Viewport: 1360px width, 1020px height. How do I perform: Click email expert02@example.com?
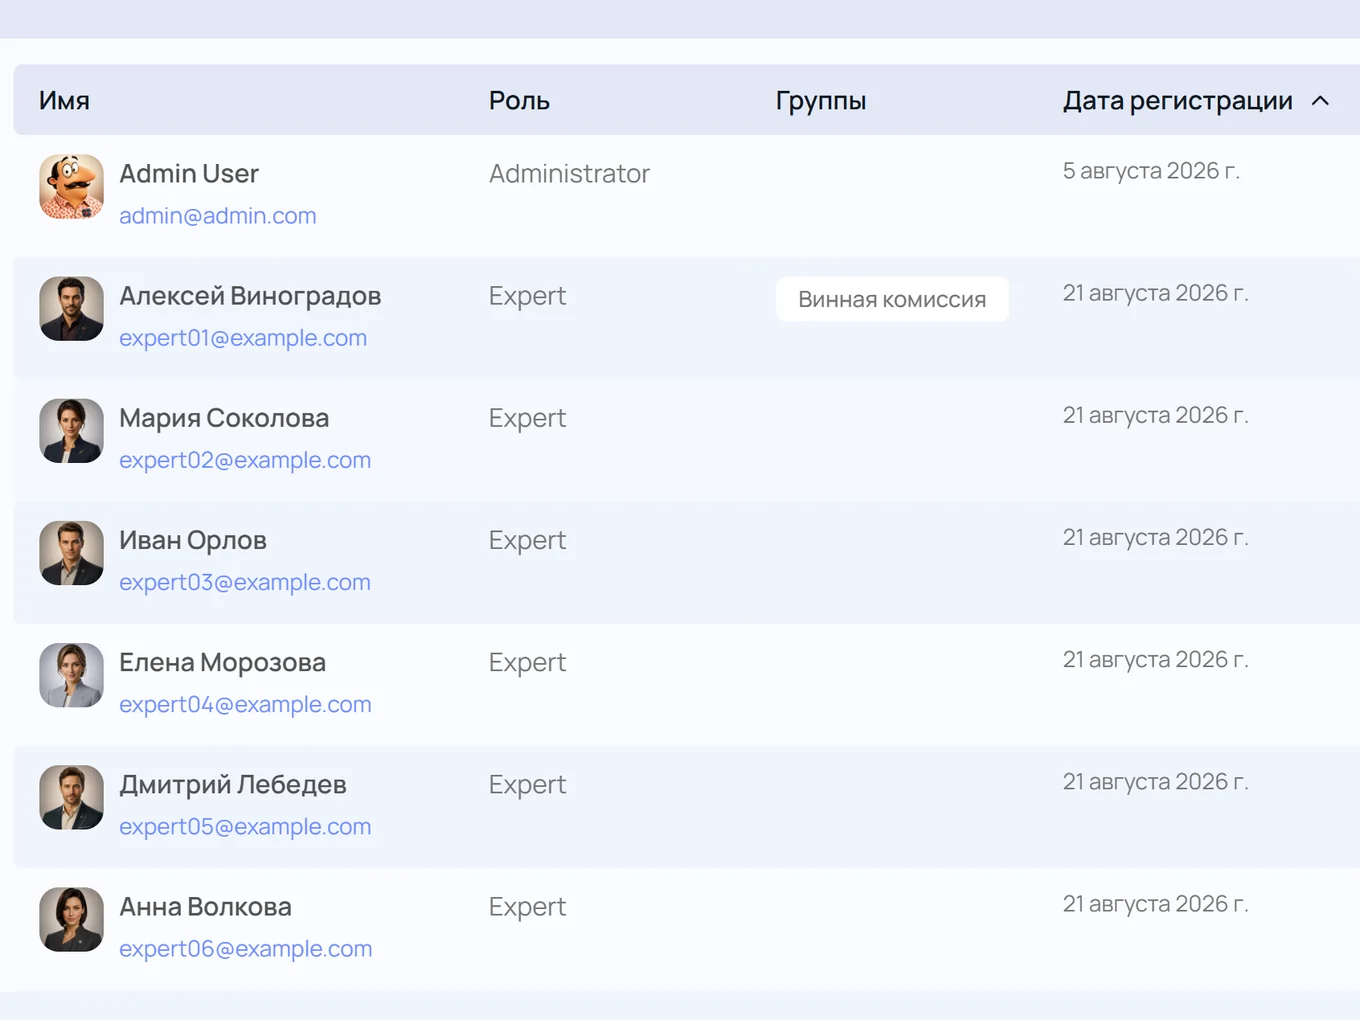click(x=245, y=460)
